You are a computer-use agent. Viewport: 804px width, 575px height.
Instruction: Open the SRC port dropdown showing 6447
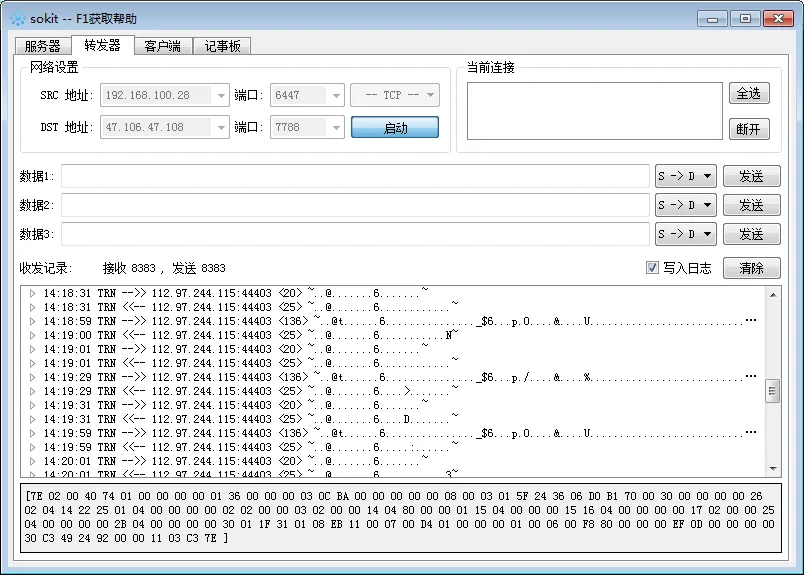coord(307,95)
